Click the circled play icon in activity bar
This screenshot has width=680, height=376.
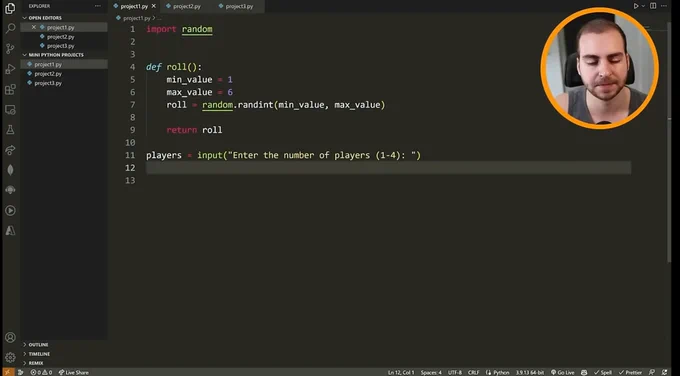point(10,210)
